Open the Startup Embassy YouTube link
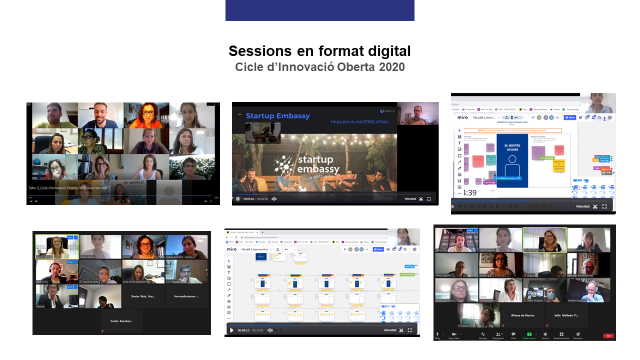Viewport: 640px width, 360px height. 360,121
